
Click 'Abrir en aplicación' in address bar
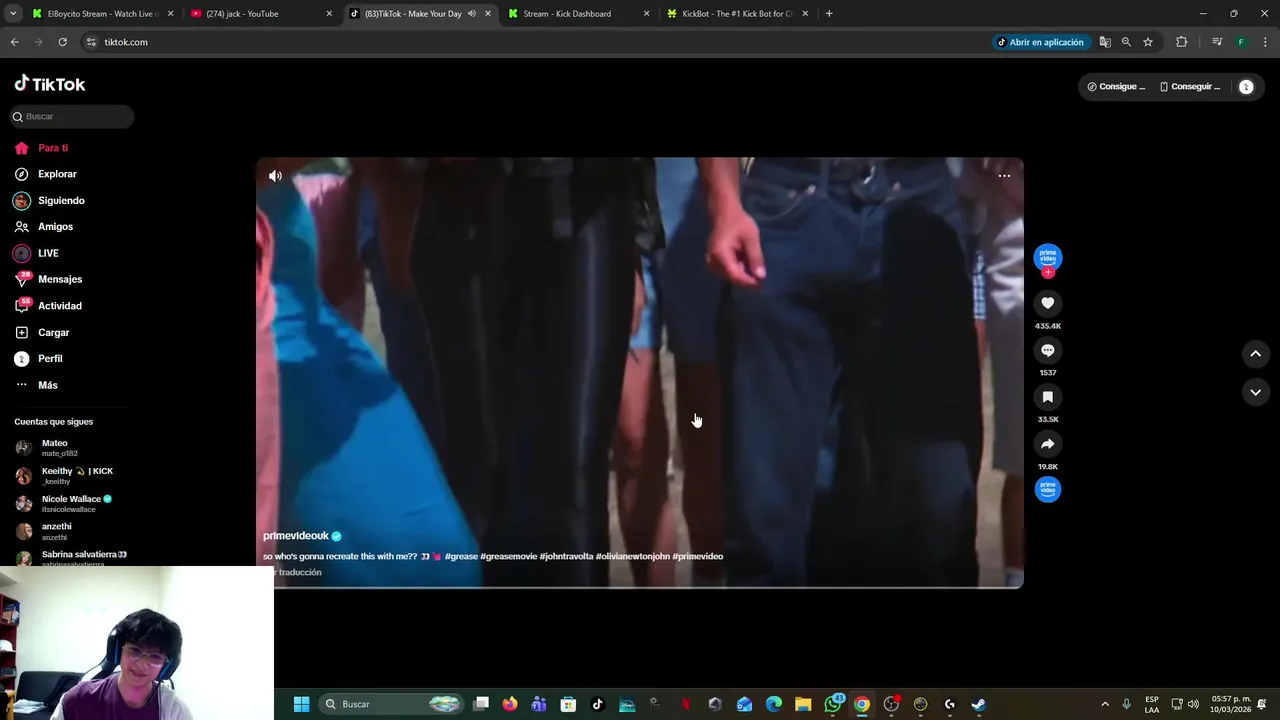click(1040, 42)
